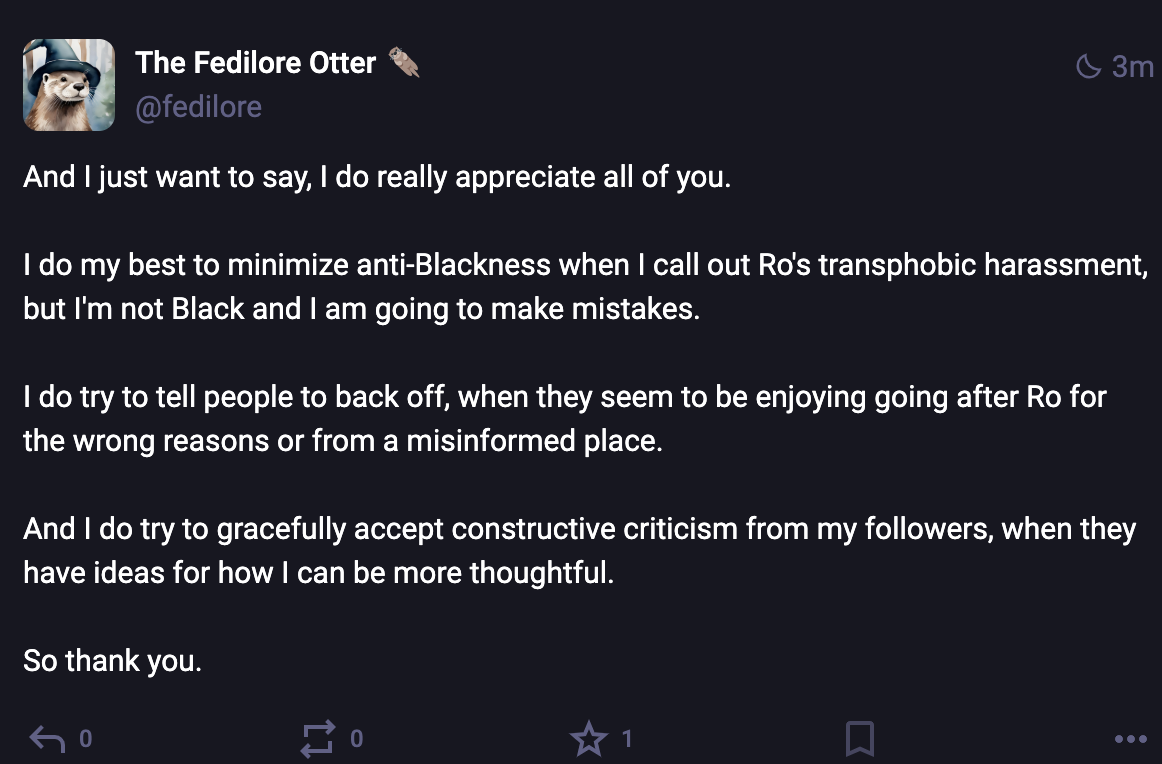Bookmark this post
This screenshot has height=764, width=1162.
[x=859, y=739]
